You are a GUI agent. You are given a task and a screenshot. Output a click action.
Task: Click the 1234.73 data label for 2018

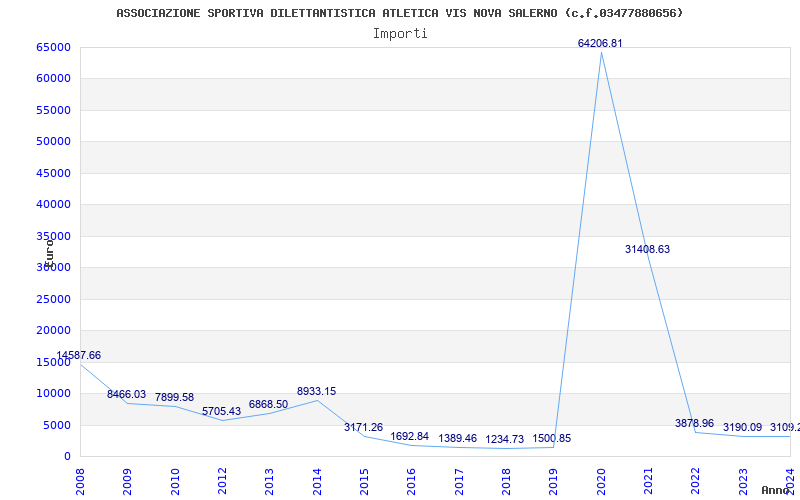coord(505,439)
